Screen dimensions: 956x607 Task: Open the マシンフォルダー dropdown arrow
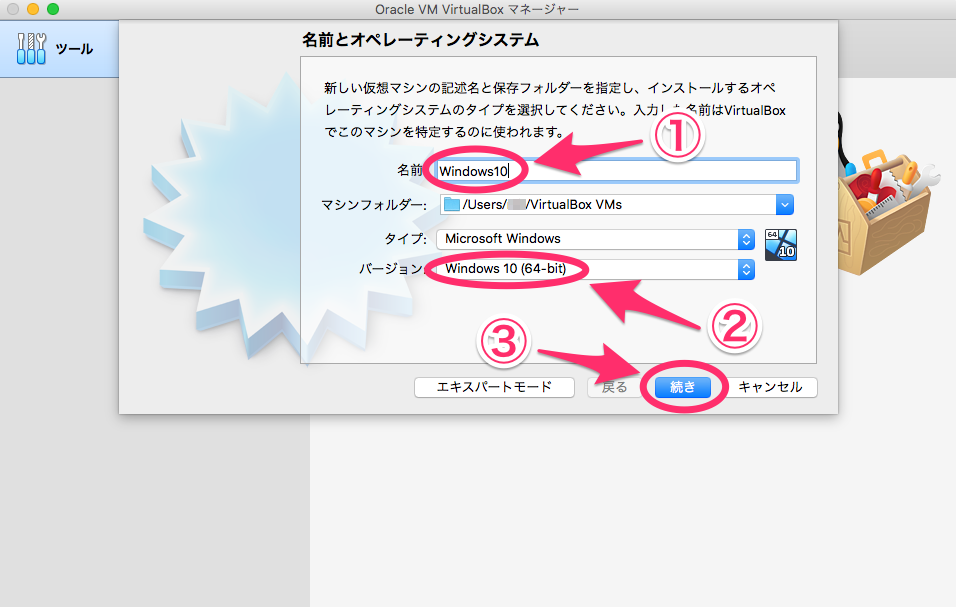pos(786,204)
